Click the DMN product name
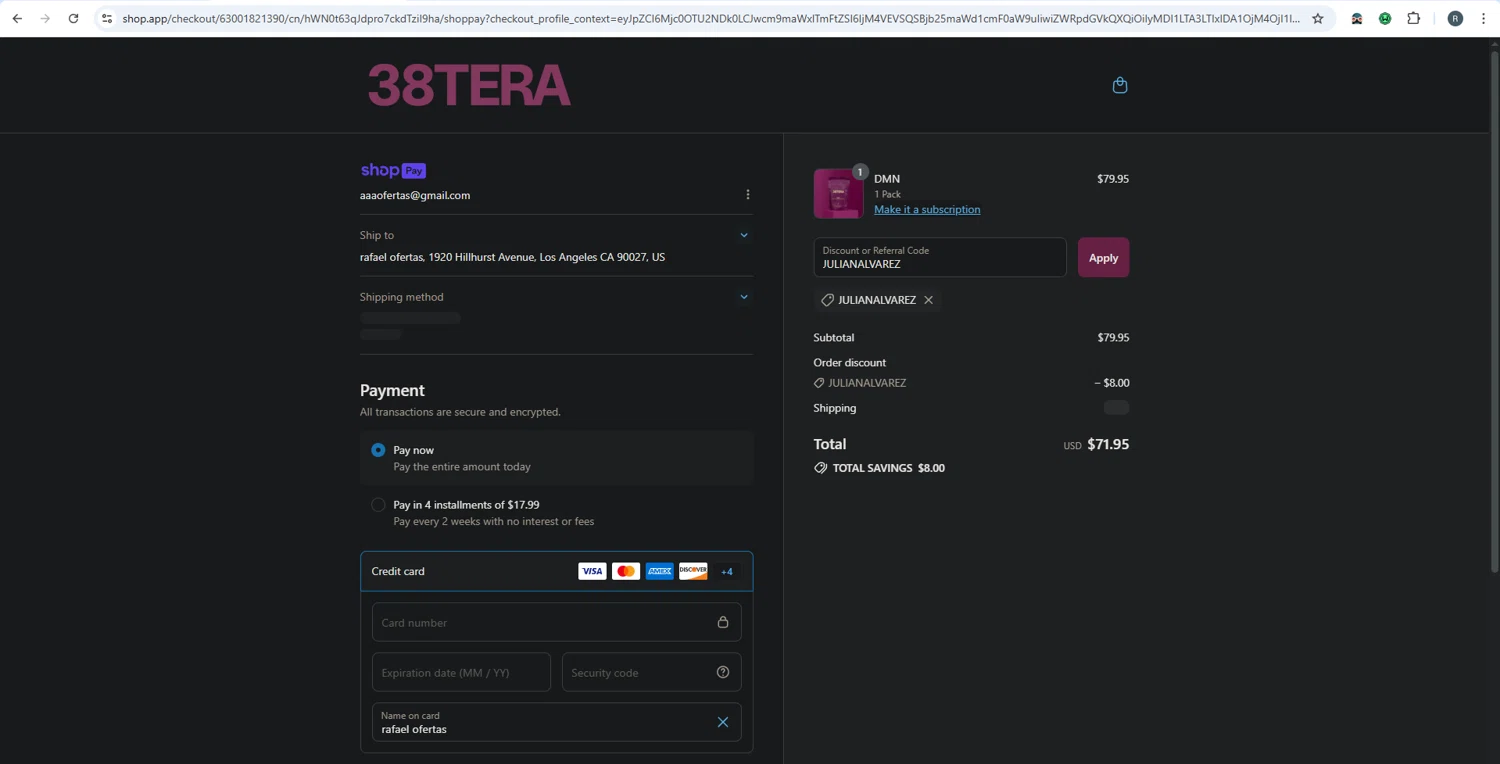 pyautogui.click(x=887, y=179)
